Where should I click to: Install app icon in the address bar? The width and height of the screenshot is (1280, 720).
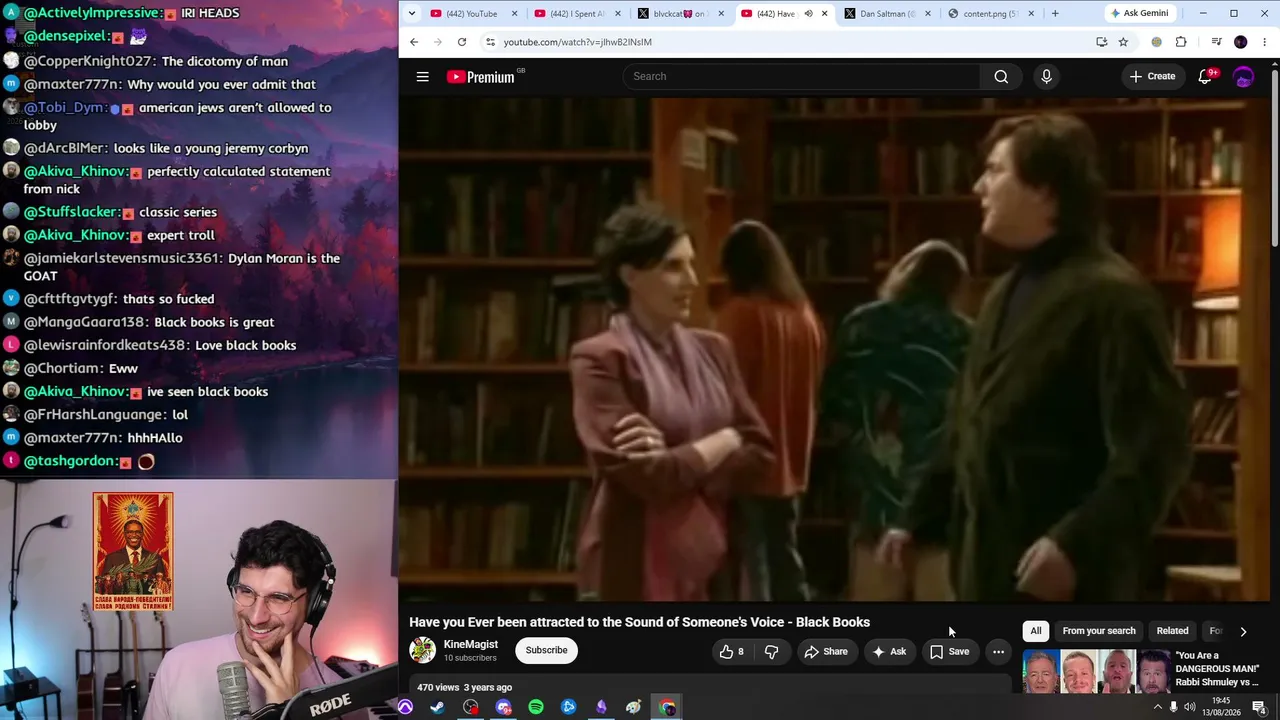click(1102, 42)
